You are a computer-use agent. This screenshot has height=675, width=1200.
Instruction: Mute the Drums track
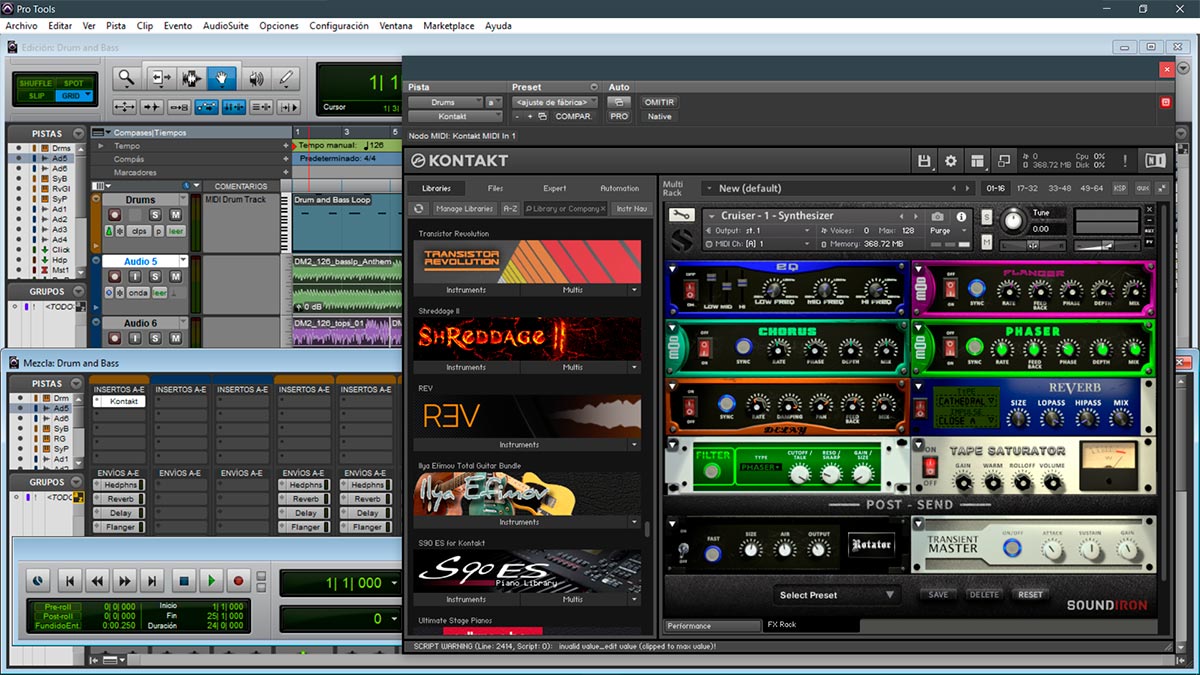point(176,215)
